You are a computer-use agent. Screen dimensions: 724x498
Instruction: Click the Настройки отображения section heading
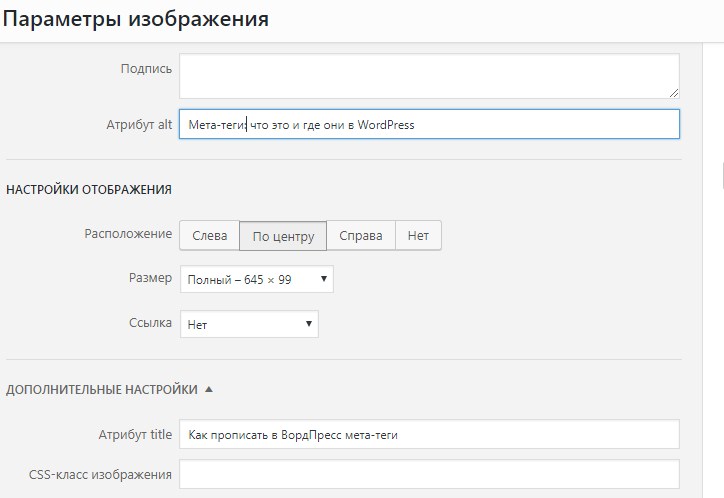click(x=89, y=190)
